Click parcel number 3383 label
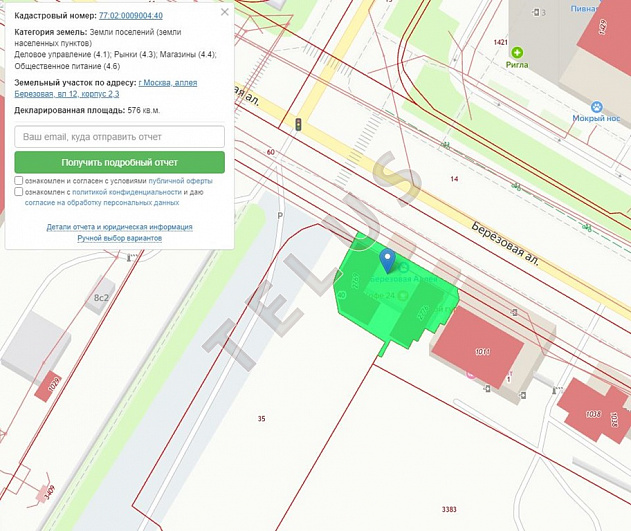The width and height of the screenshot is (631, 531). click(x=449, y=509)
